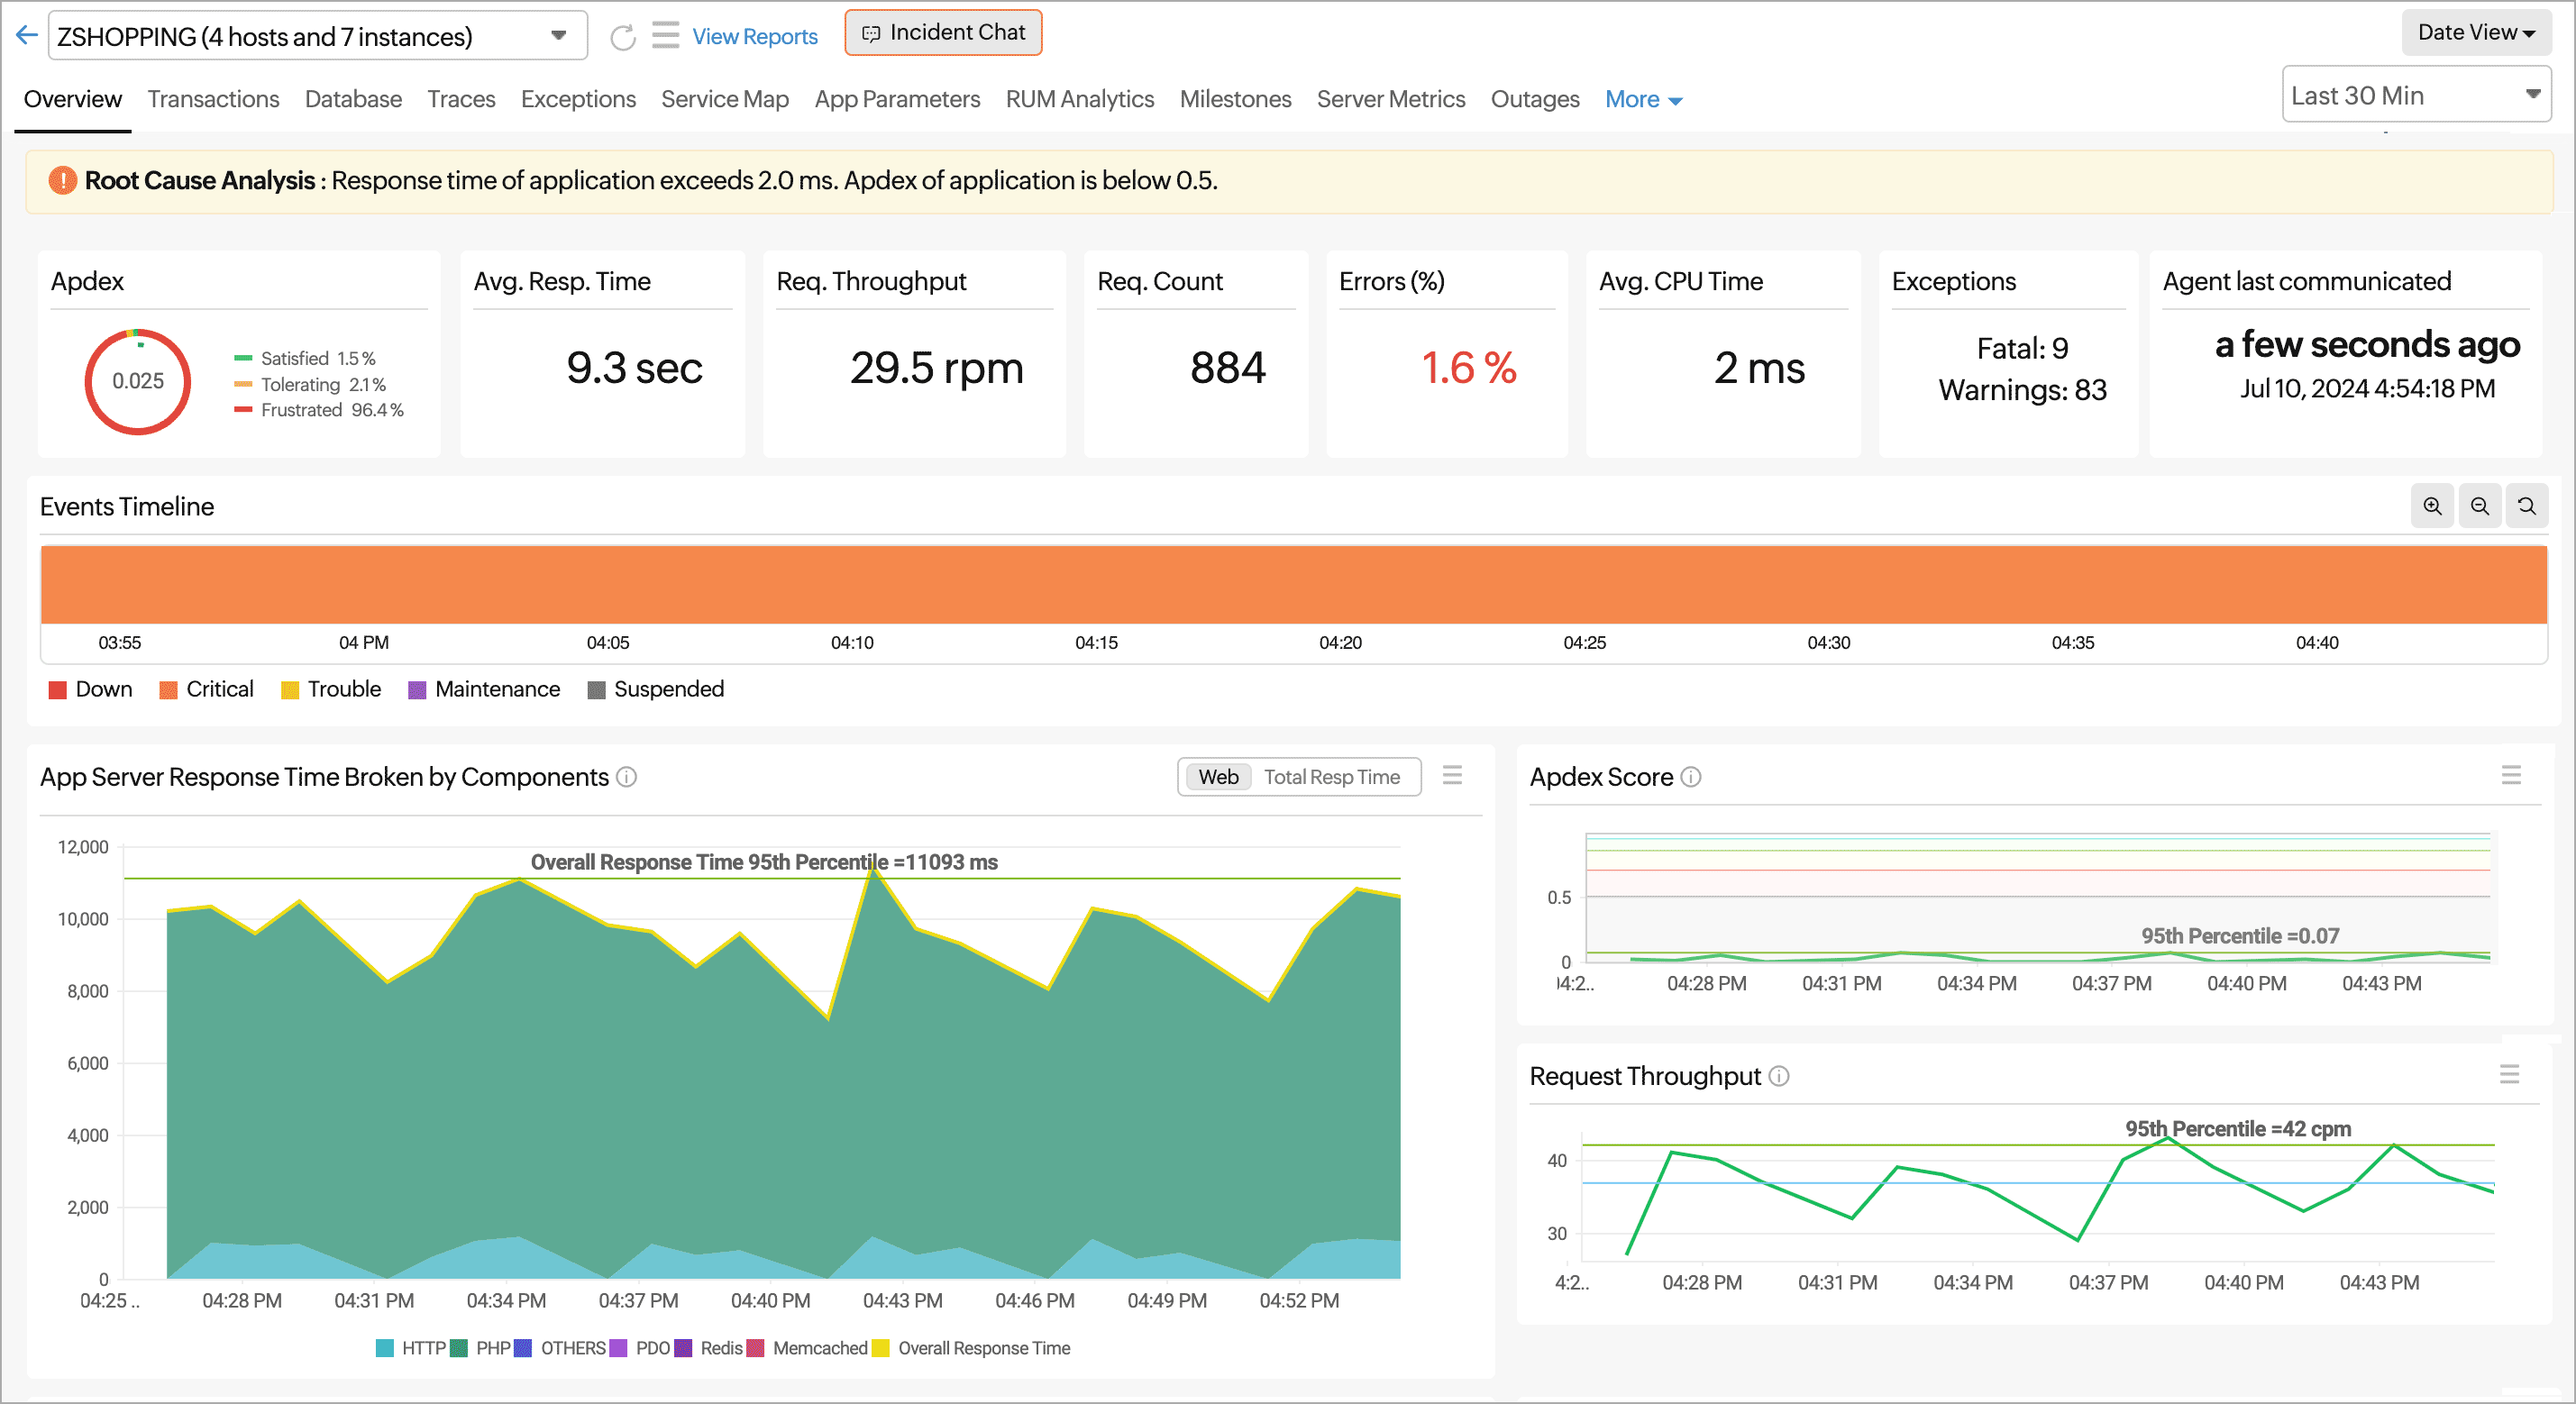Select the Transactions tab

[x=211, y=98]
